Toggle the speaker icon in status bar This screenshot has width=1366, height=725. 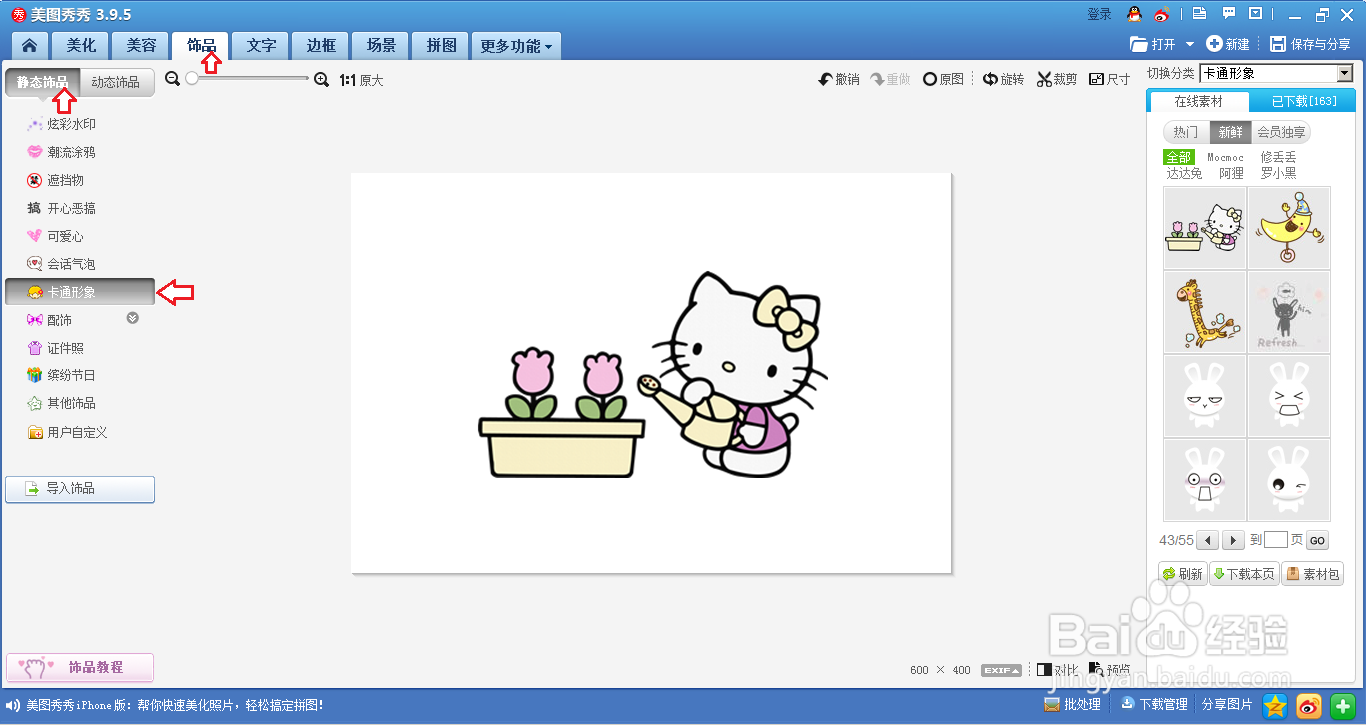point(13,705)
